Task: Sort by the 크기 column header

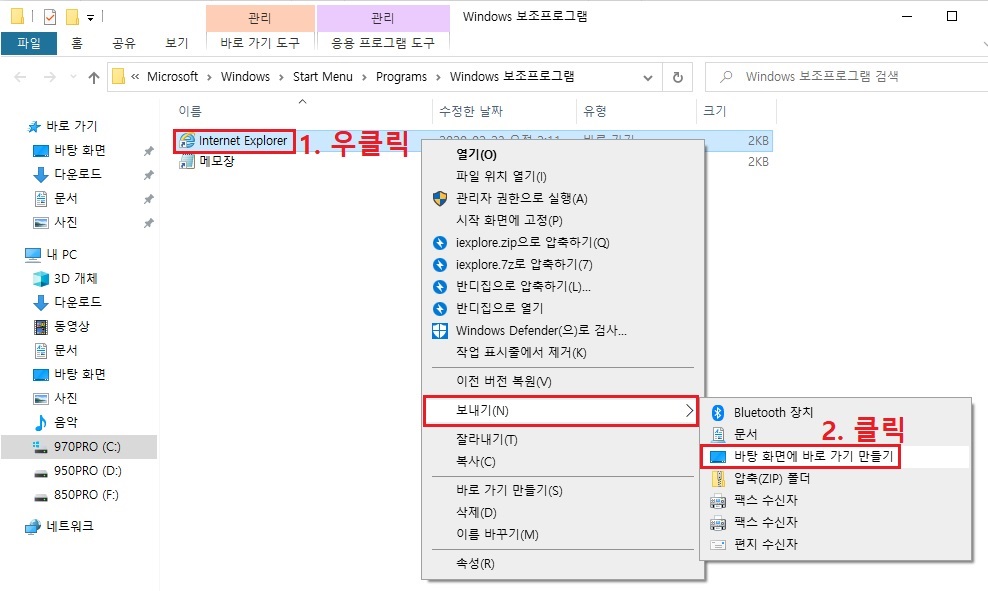Action: (736, 112)
